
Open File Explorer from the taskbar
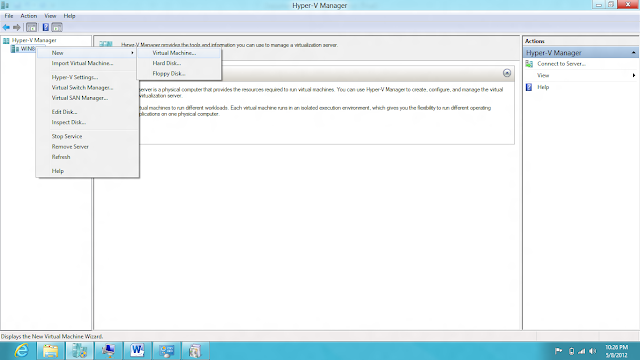[51, 351]
